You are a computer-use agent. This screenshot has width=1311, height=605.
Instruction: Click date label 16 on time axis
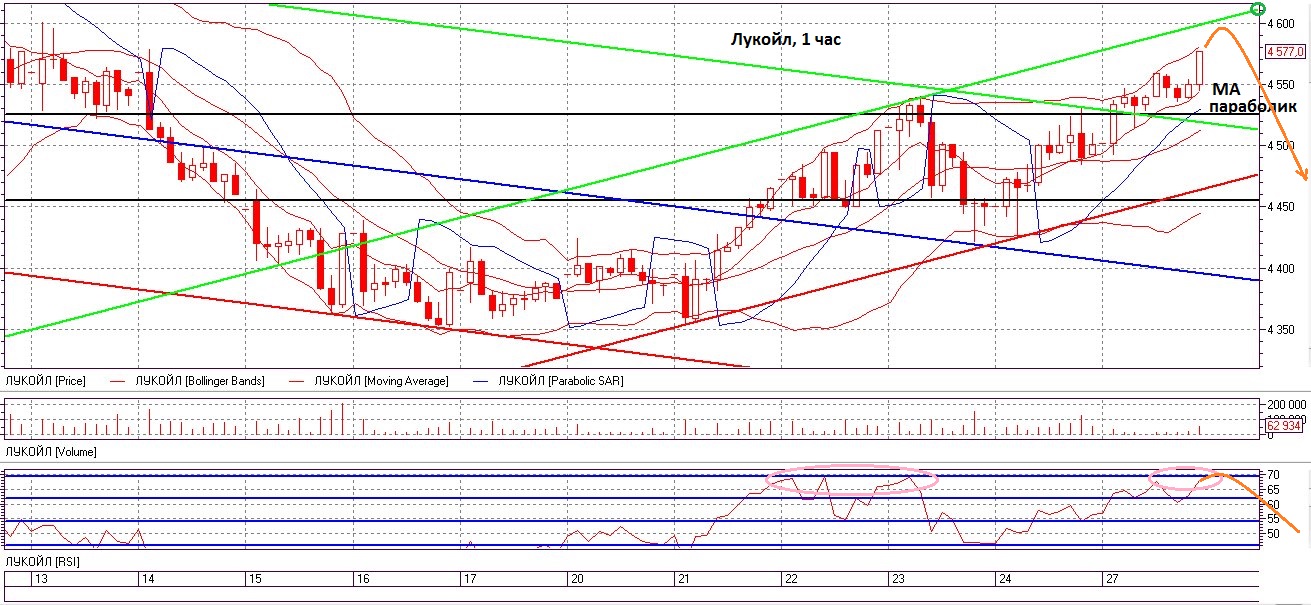click(x=363, y=579)
